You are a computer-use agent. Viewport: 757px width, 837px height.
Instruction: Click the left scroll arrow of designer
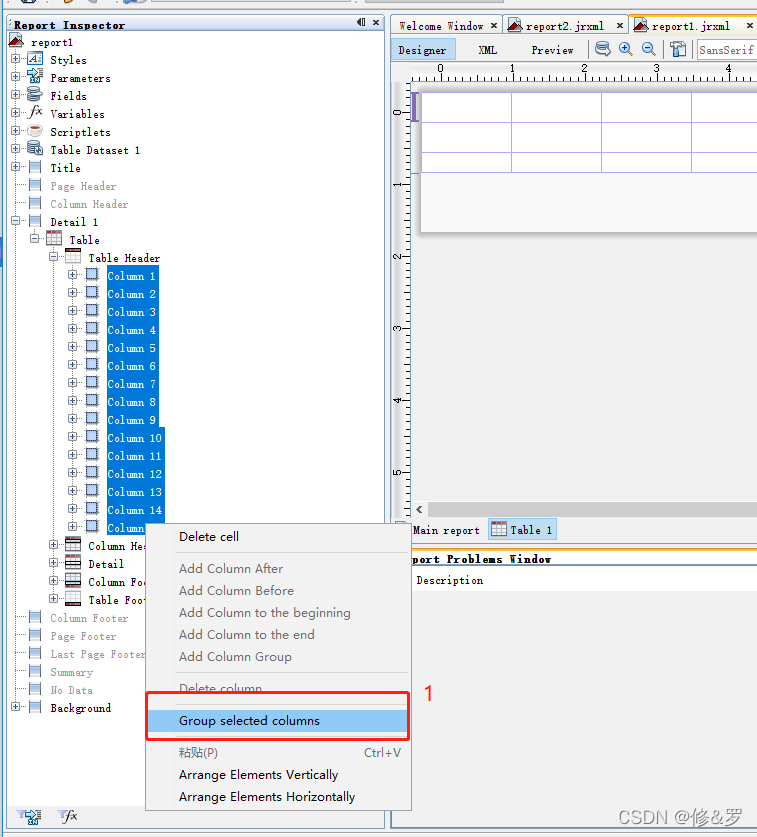(419, 509)
